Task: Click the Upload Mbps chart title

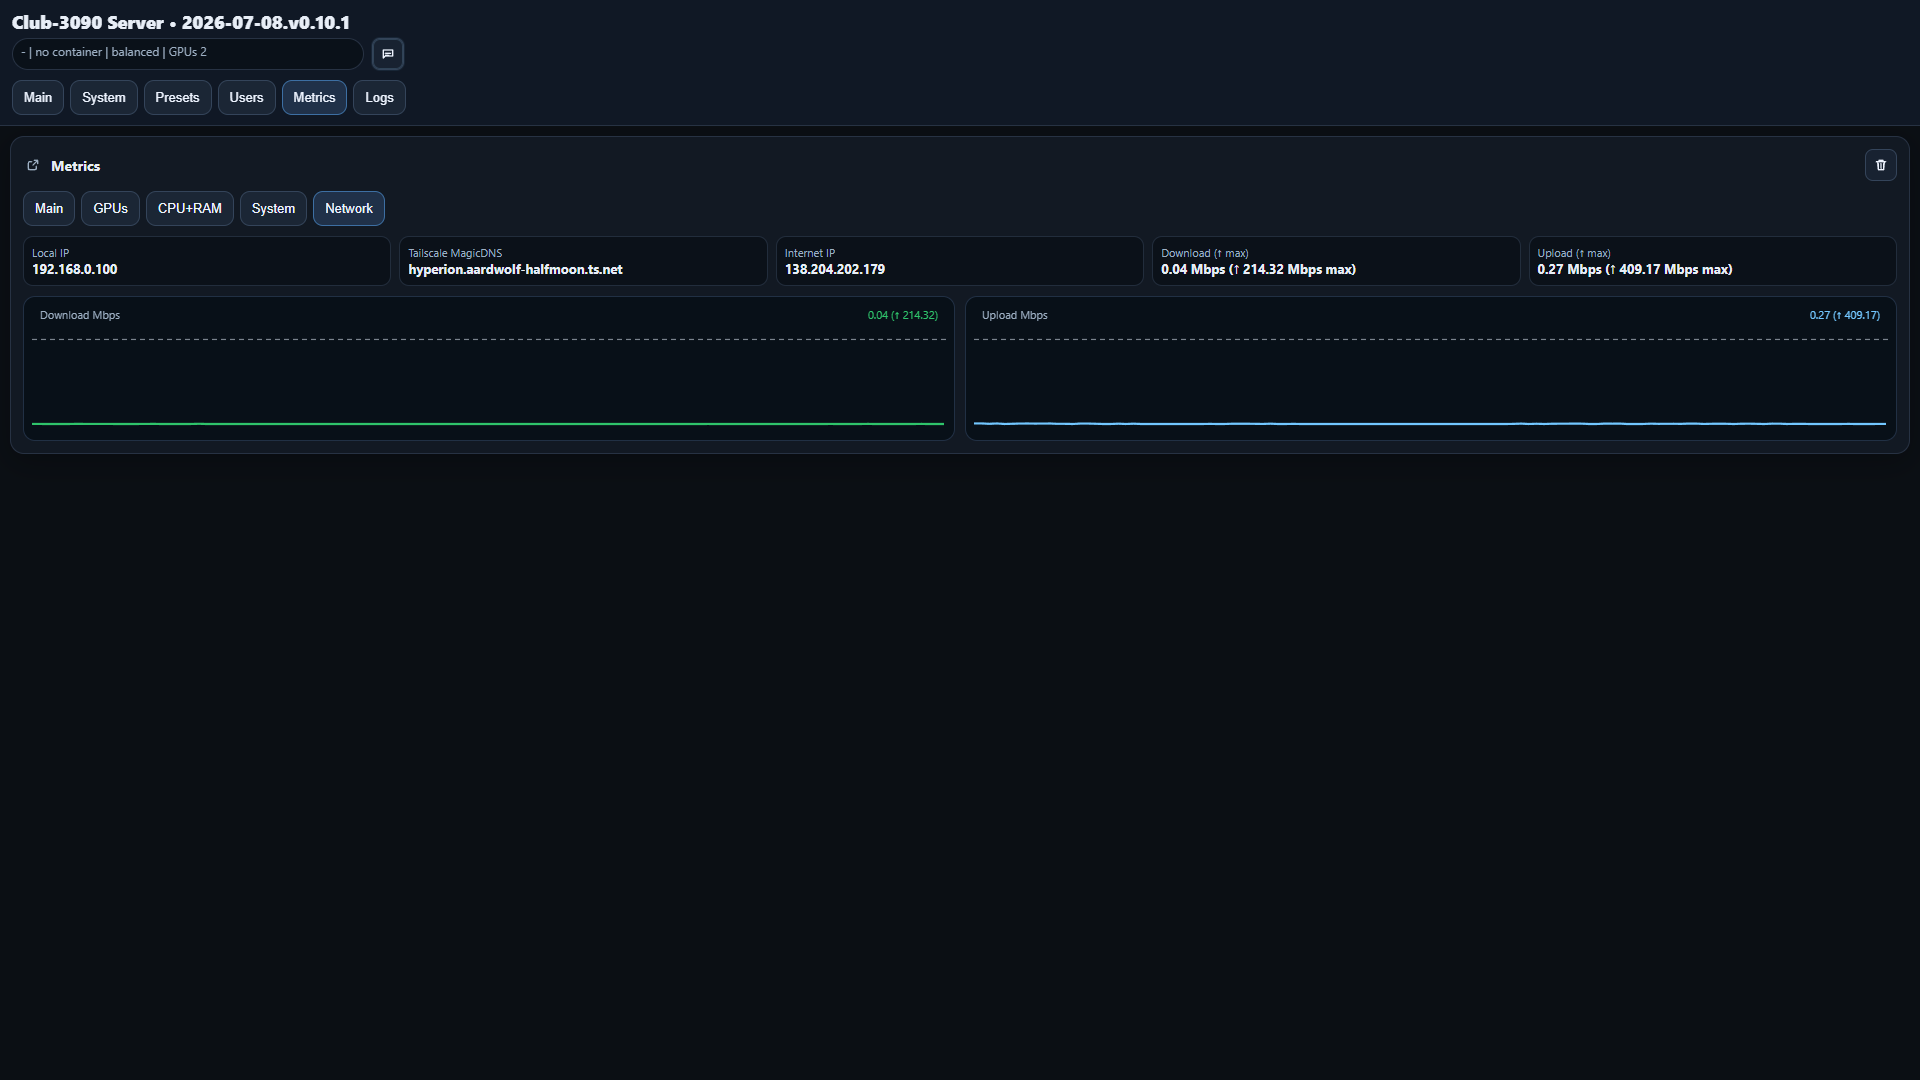Action: (x=1015, y=316)
